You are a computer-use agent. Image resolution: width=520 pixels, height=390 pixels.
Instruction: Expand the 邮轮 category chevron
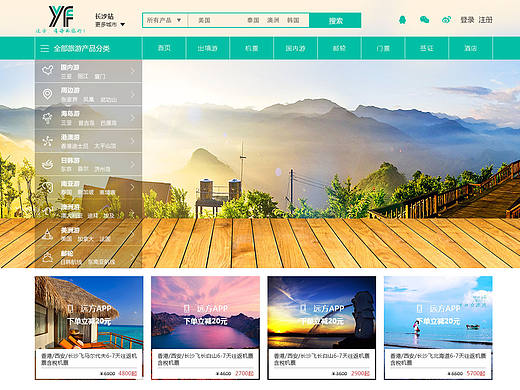click(x=133, y=257)
